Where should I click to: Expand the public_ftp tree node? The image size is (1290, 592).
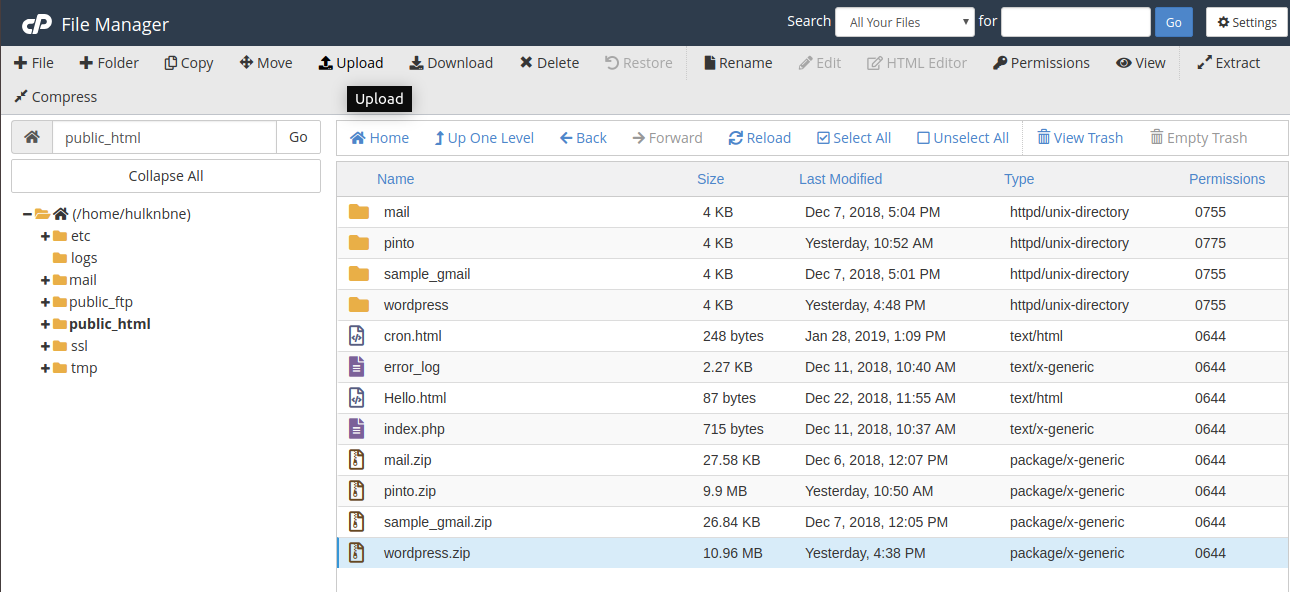(x=45, y=302)
